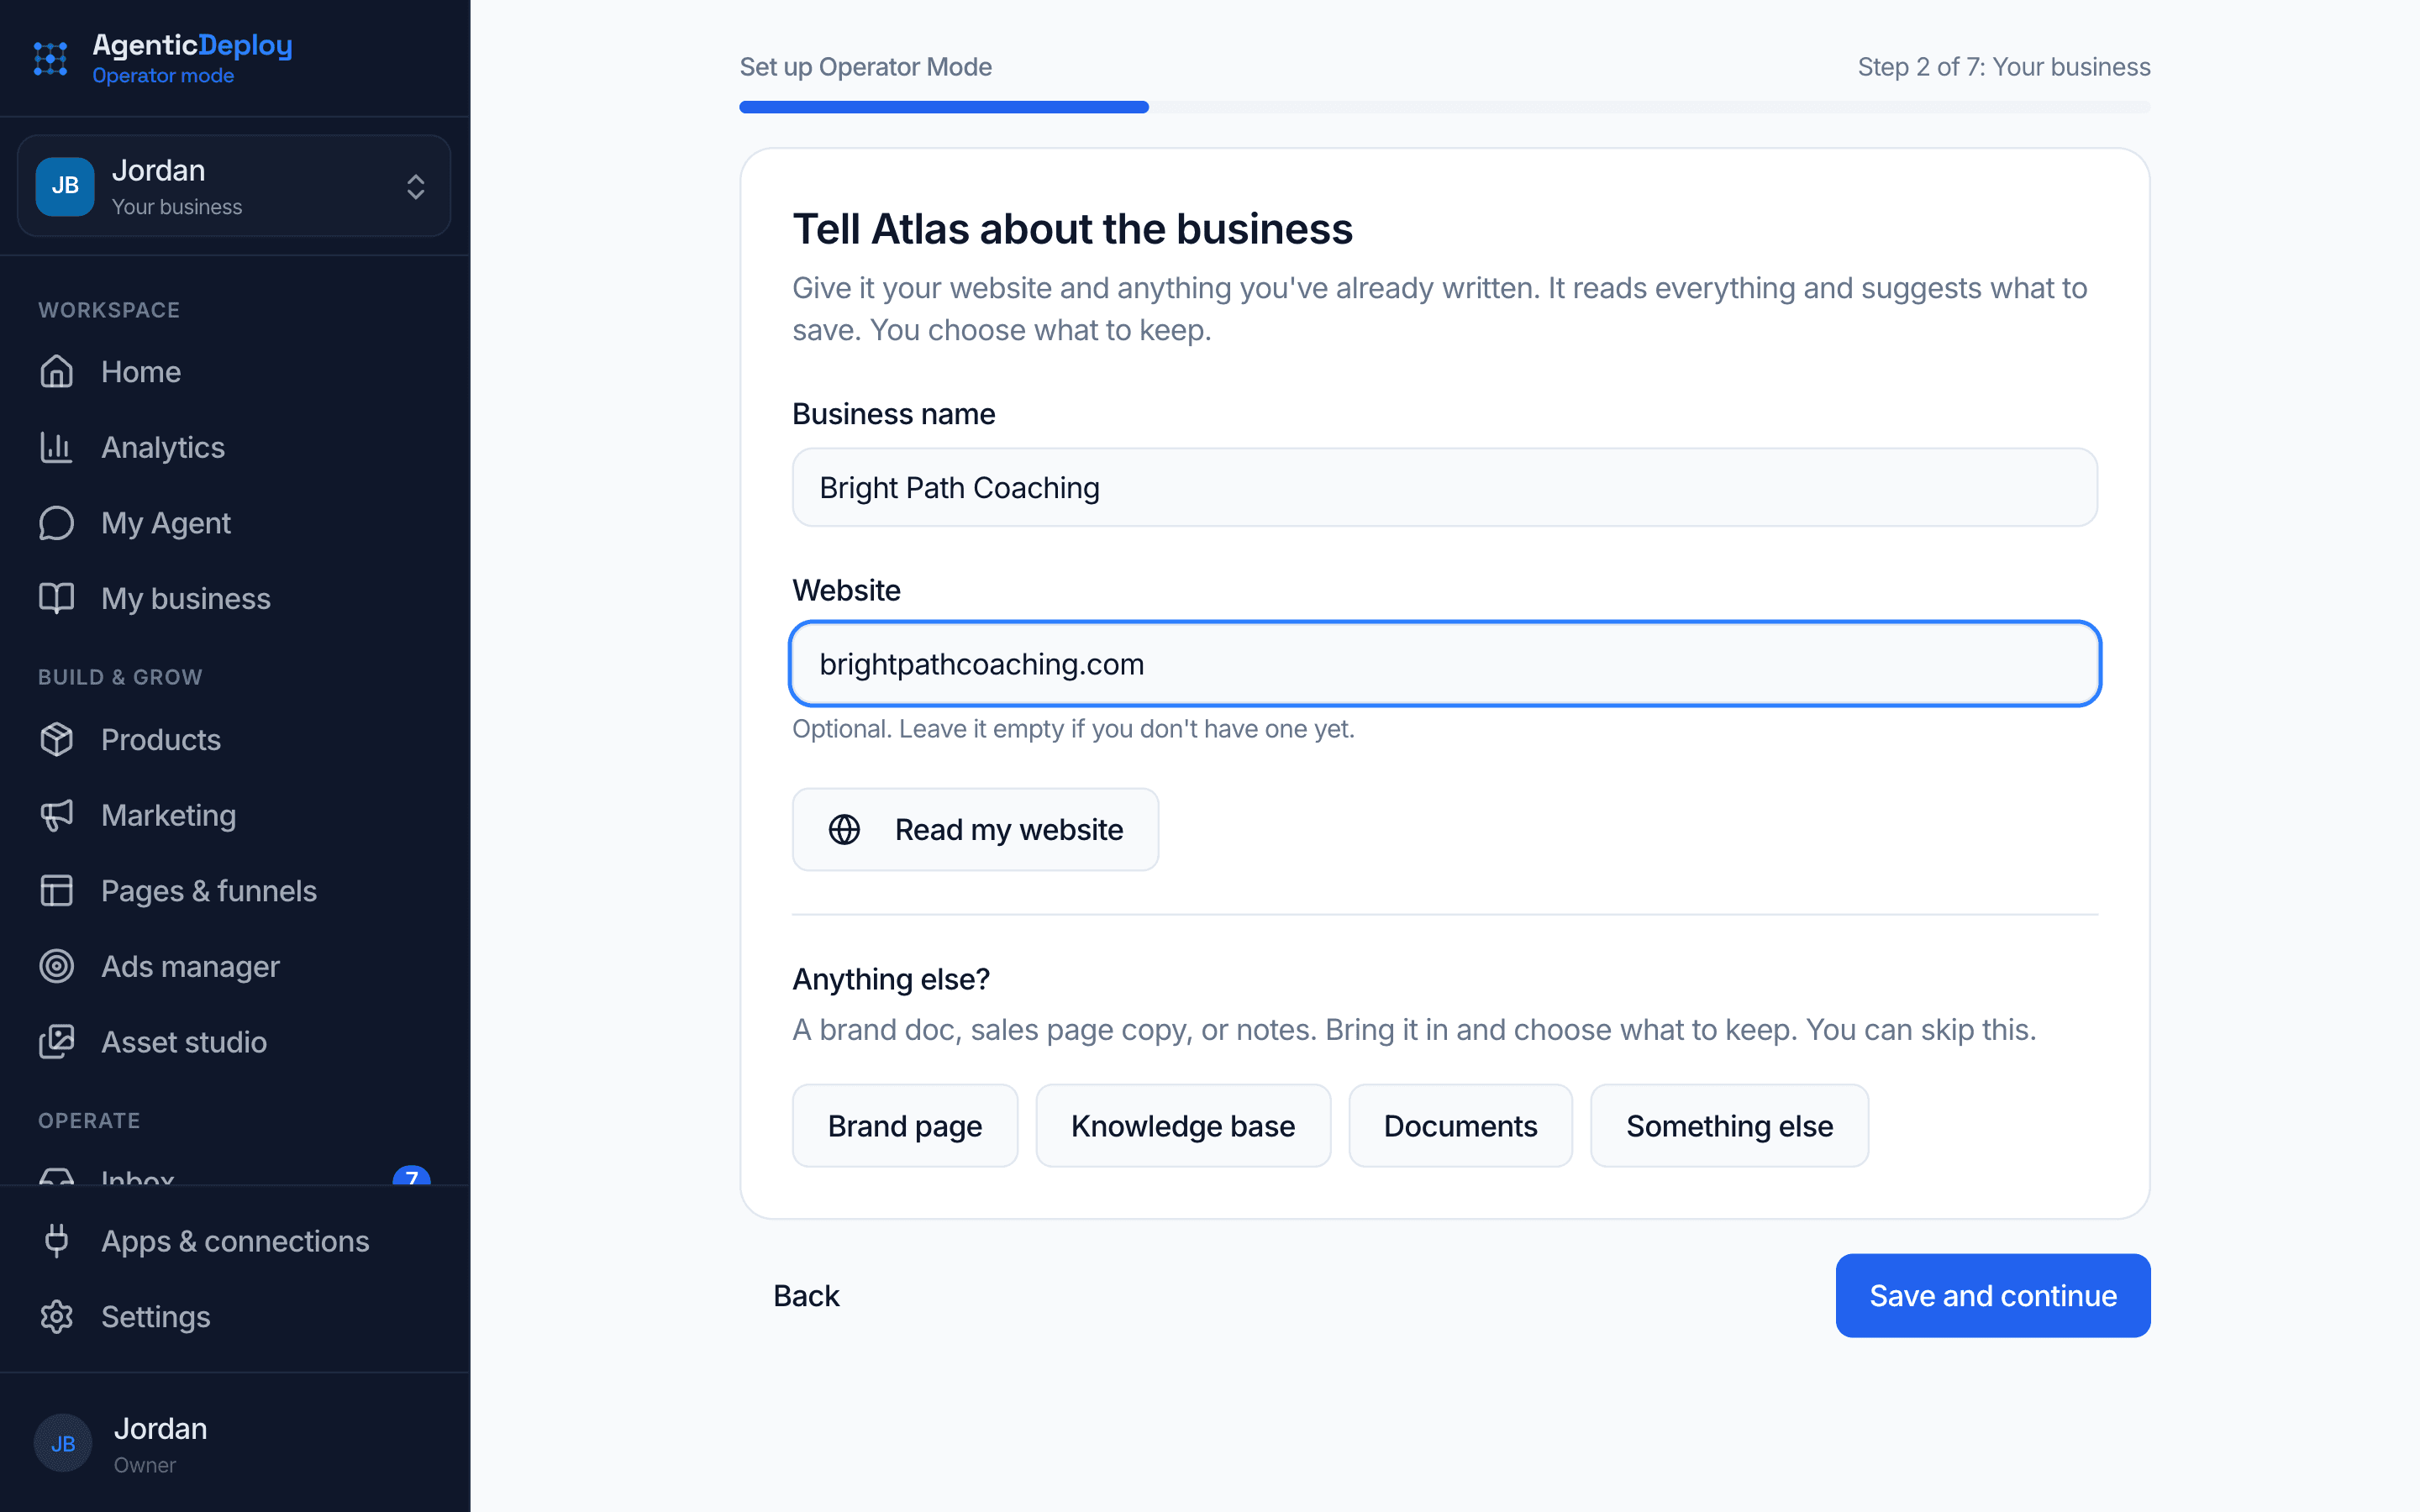This screenshot has width=2420, height=1512.
Task: Click the JB avatar beside Jordan Owner
Action: 63,1443
